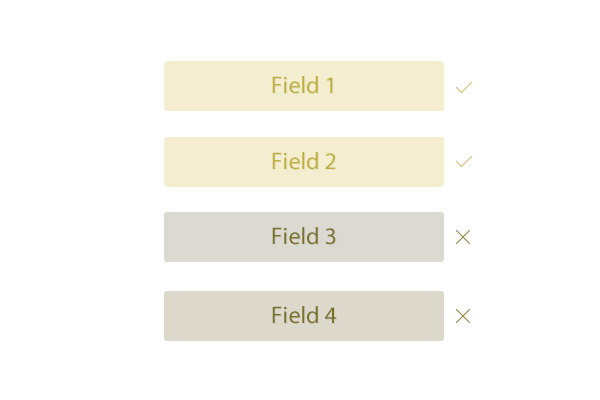Click the checkmark icon beside Field 2
This screenshot has height=400, width=600.
[x=464, y=161]
